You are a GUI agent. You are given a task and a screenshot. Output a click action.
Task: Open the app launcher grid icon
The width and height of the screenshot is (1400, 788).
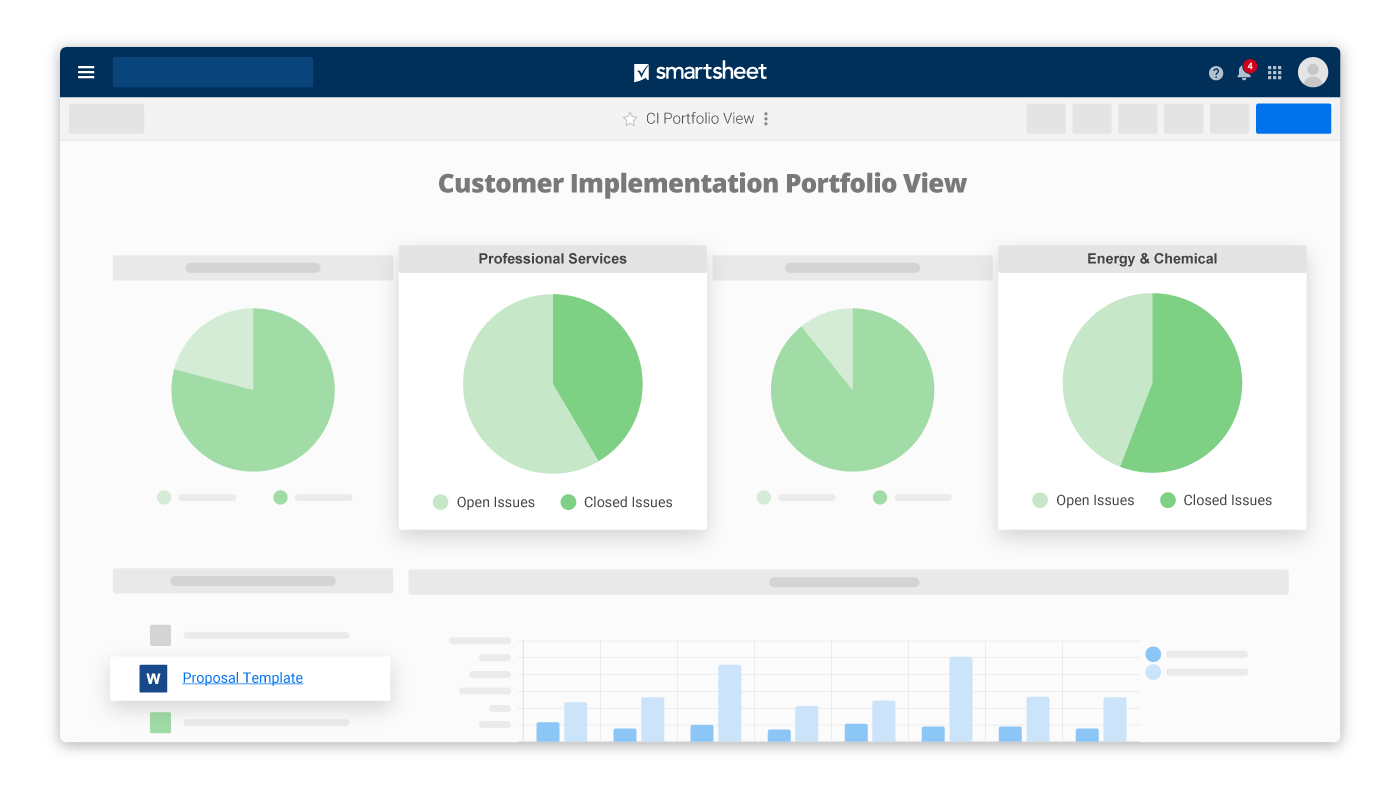coord(1274,73)
